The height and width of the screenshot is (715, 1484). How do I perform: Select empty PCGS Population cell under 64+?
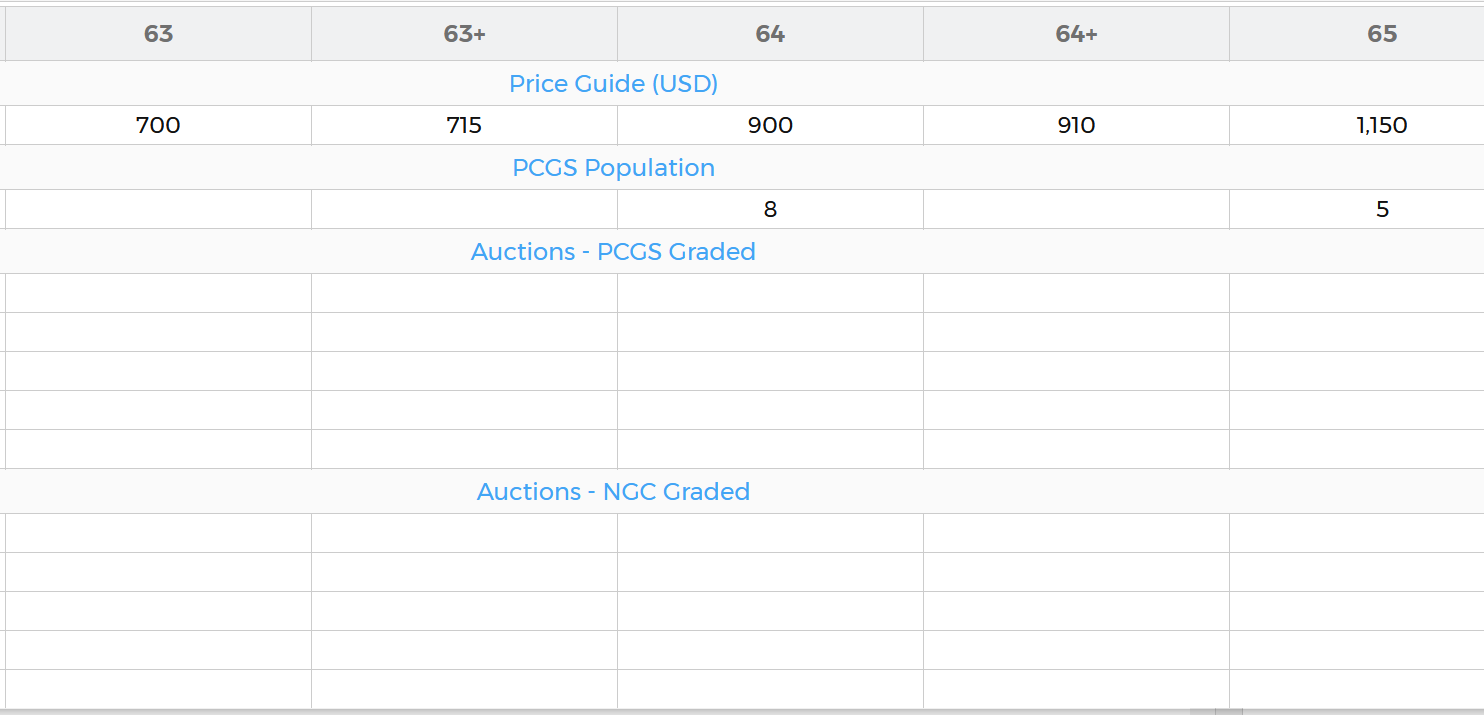[1076, 209]
